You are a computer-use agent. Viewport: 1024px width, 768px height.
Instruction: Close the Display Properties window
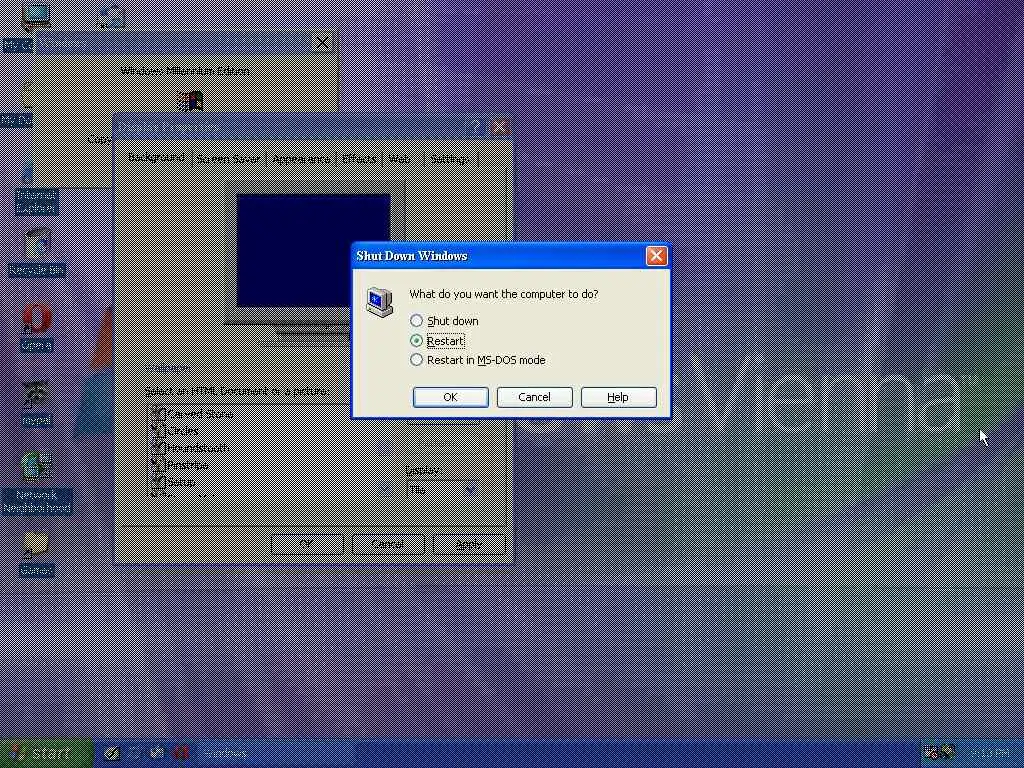point(500,127)
